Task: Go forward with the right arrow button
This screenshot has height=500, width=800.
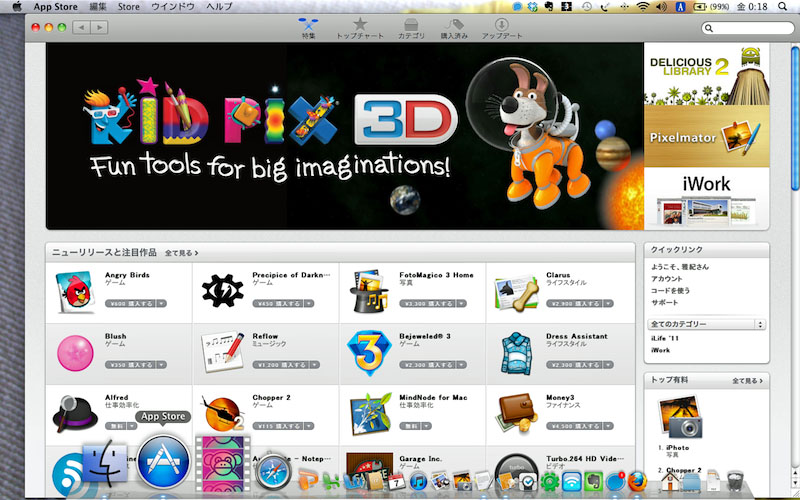Action: 99,27
